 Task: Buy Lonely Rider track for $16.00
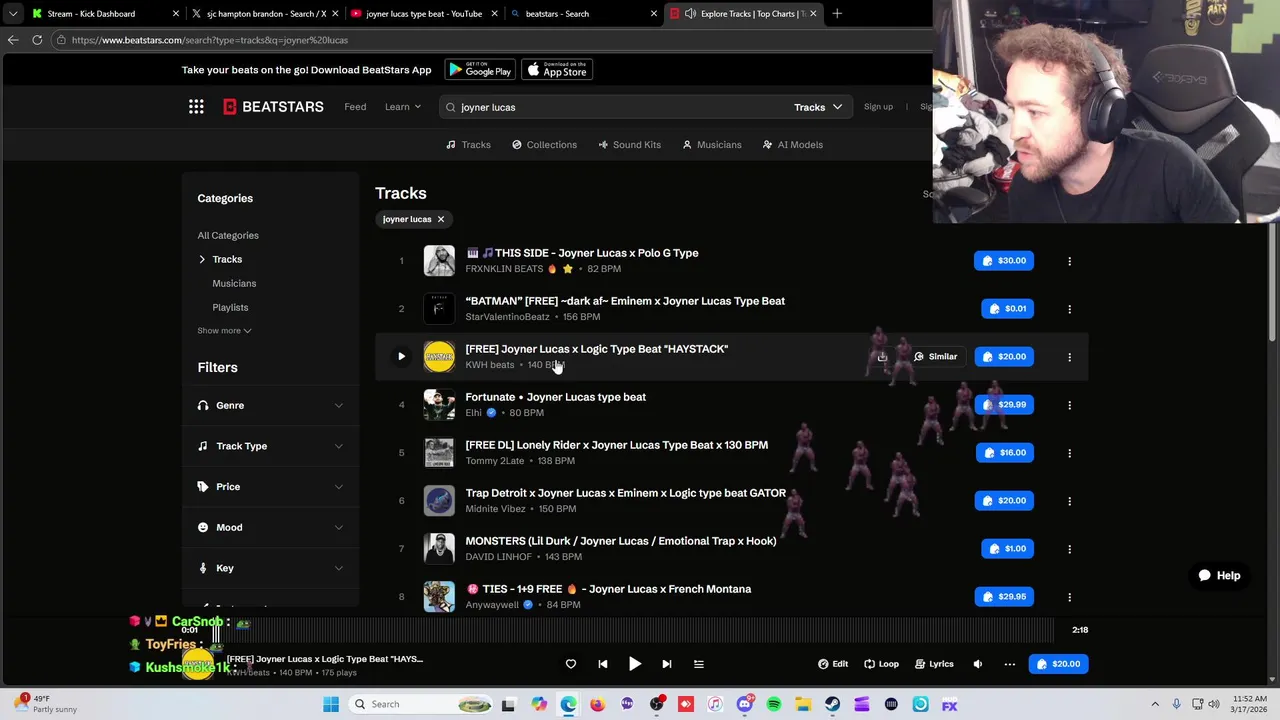[x=1005, y=453]
